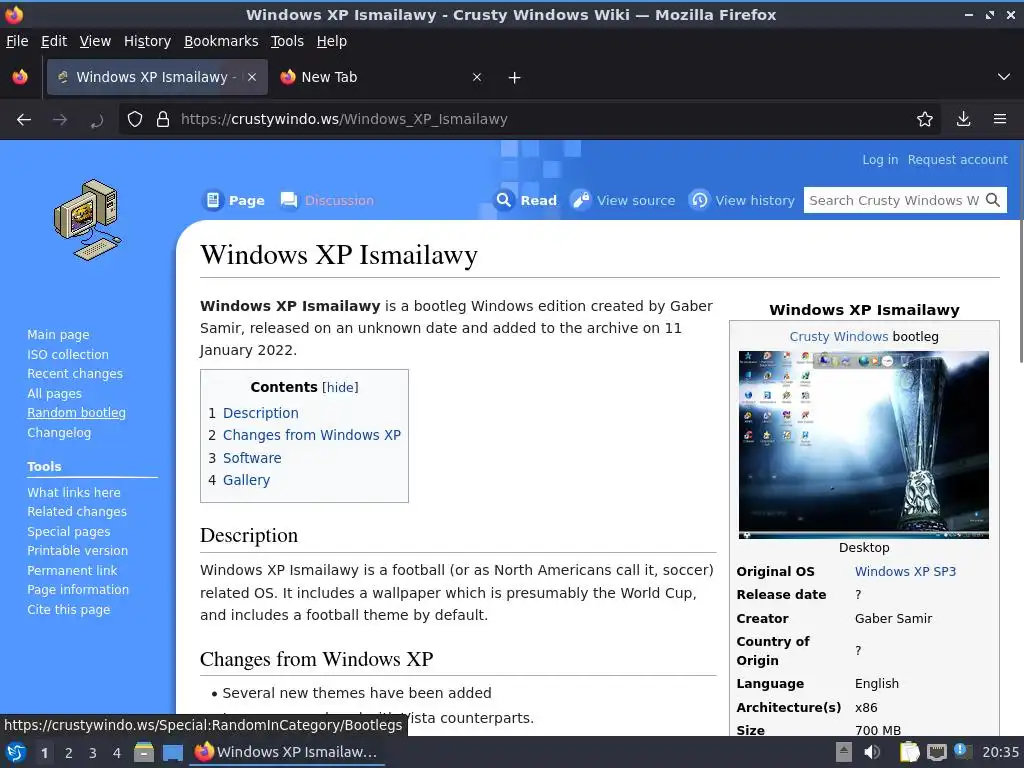Click the Printable version link

[x=78, y=551]
